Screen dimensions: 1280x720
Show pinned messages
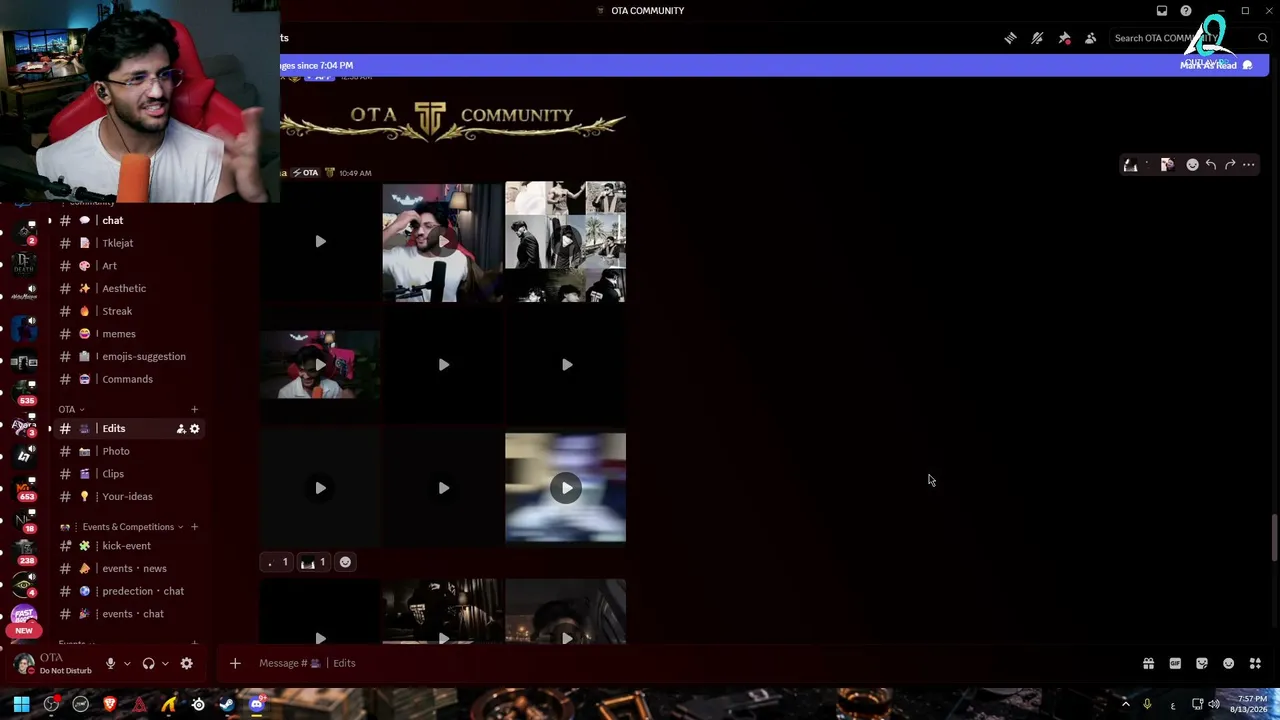click(1064, 38)
